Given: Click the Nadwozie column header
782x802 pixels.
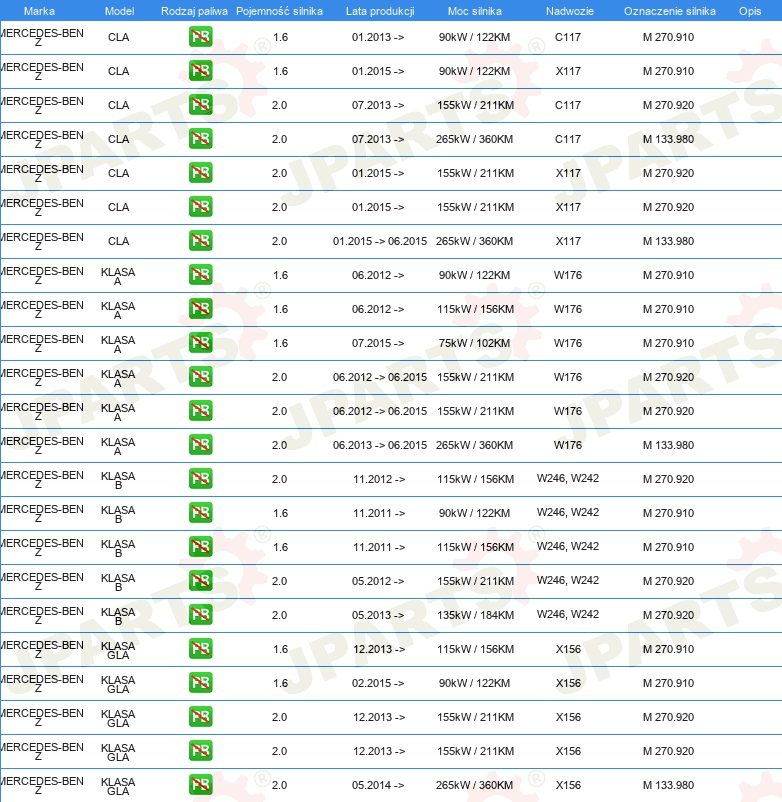Looking at the screenshot, I should coord(569,11).
